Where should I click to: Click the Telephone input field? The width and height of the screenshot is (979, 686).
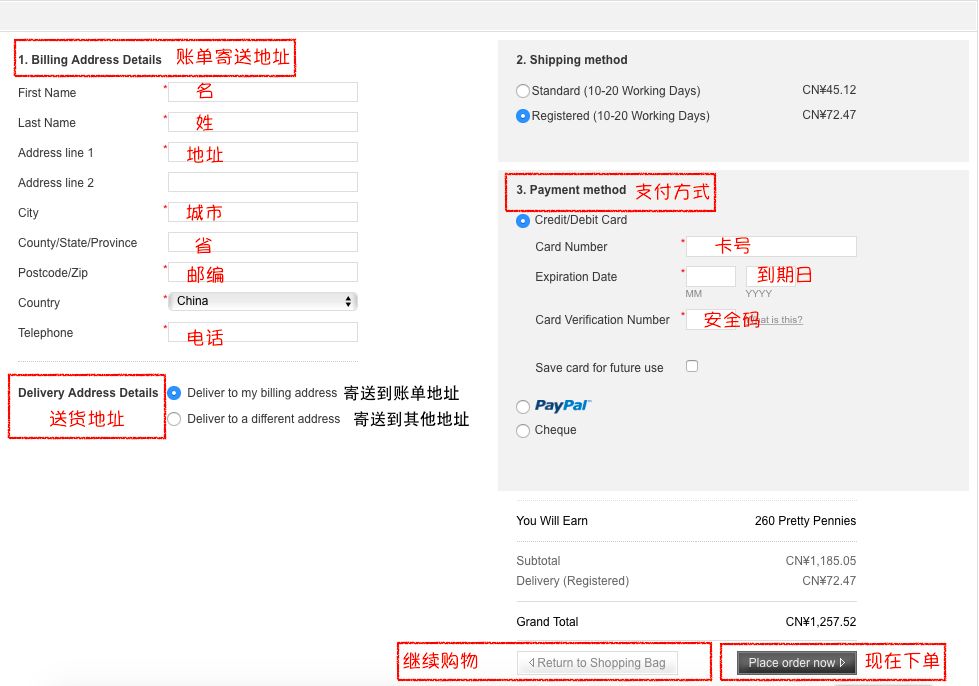[262, 331]
